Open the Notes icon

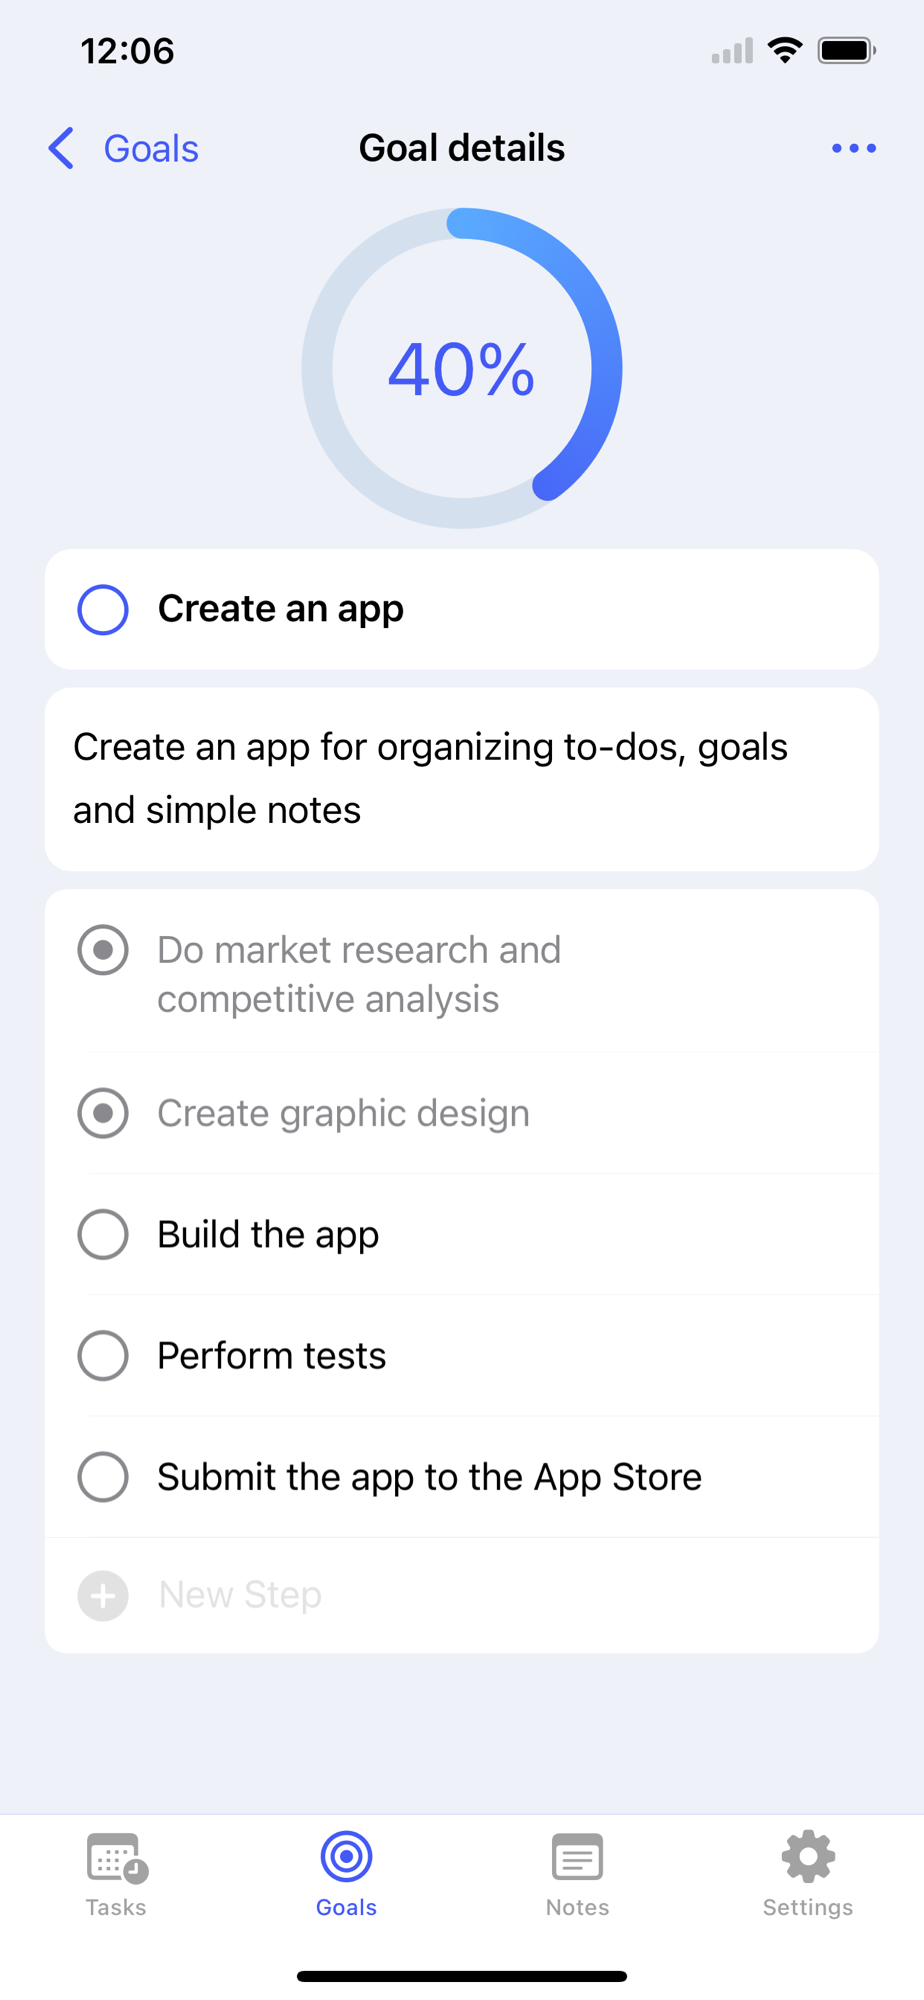tap(577, 1858)
